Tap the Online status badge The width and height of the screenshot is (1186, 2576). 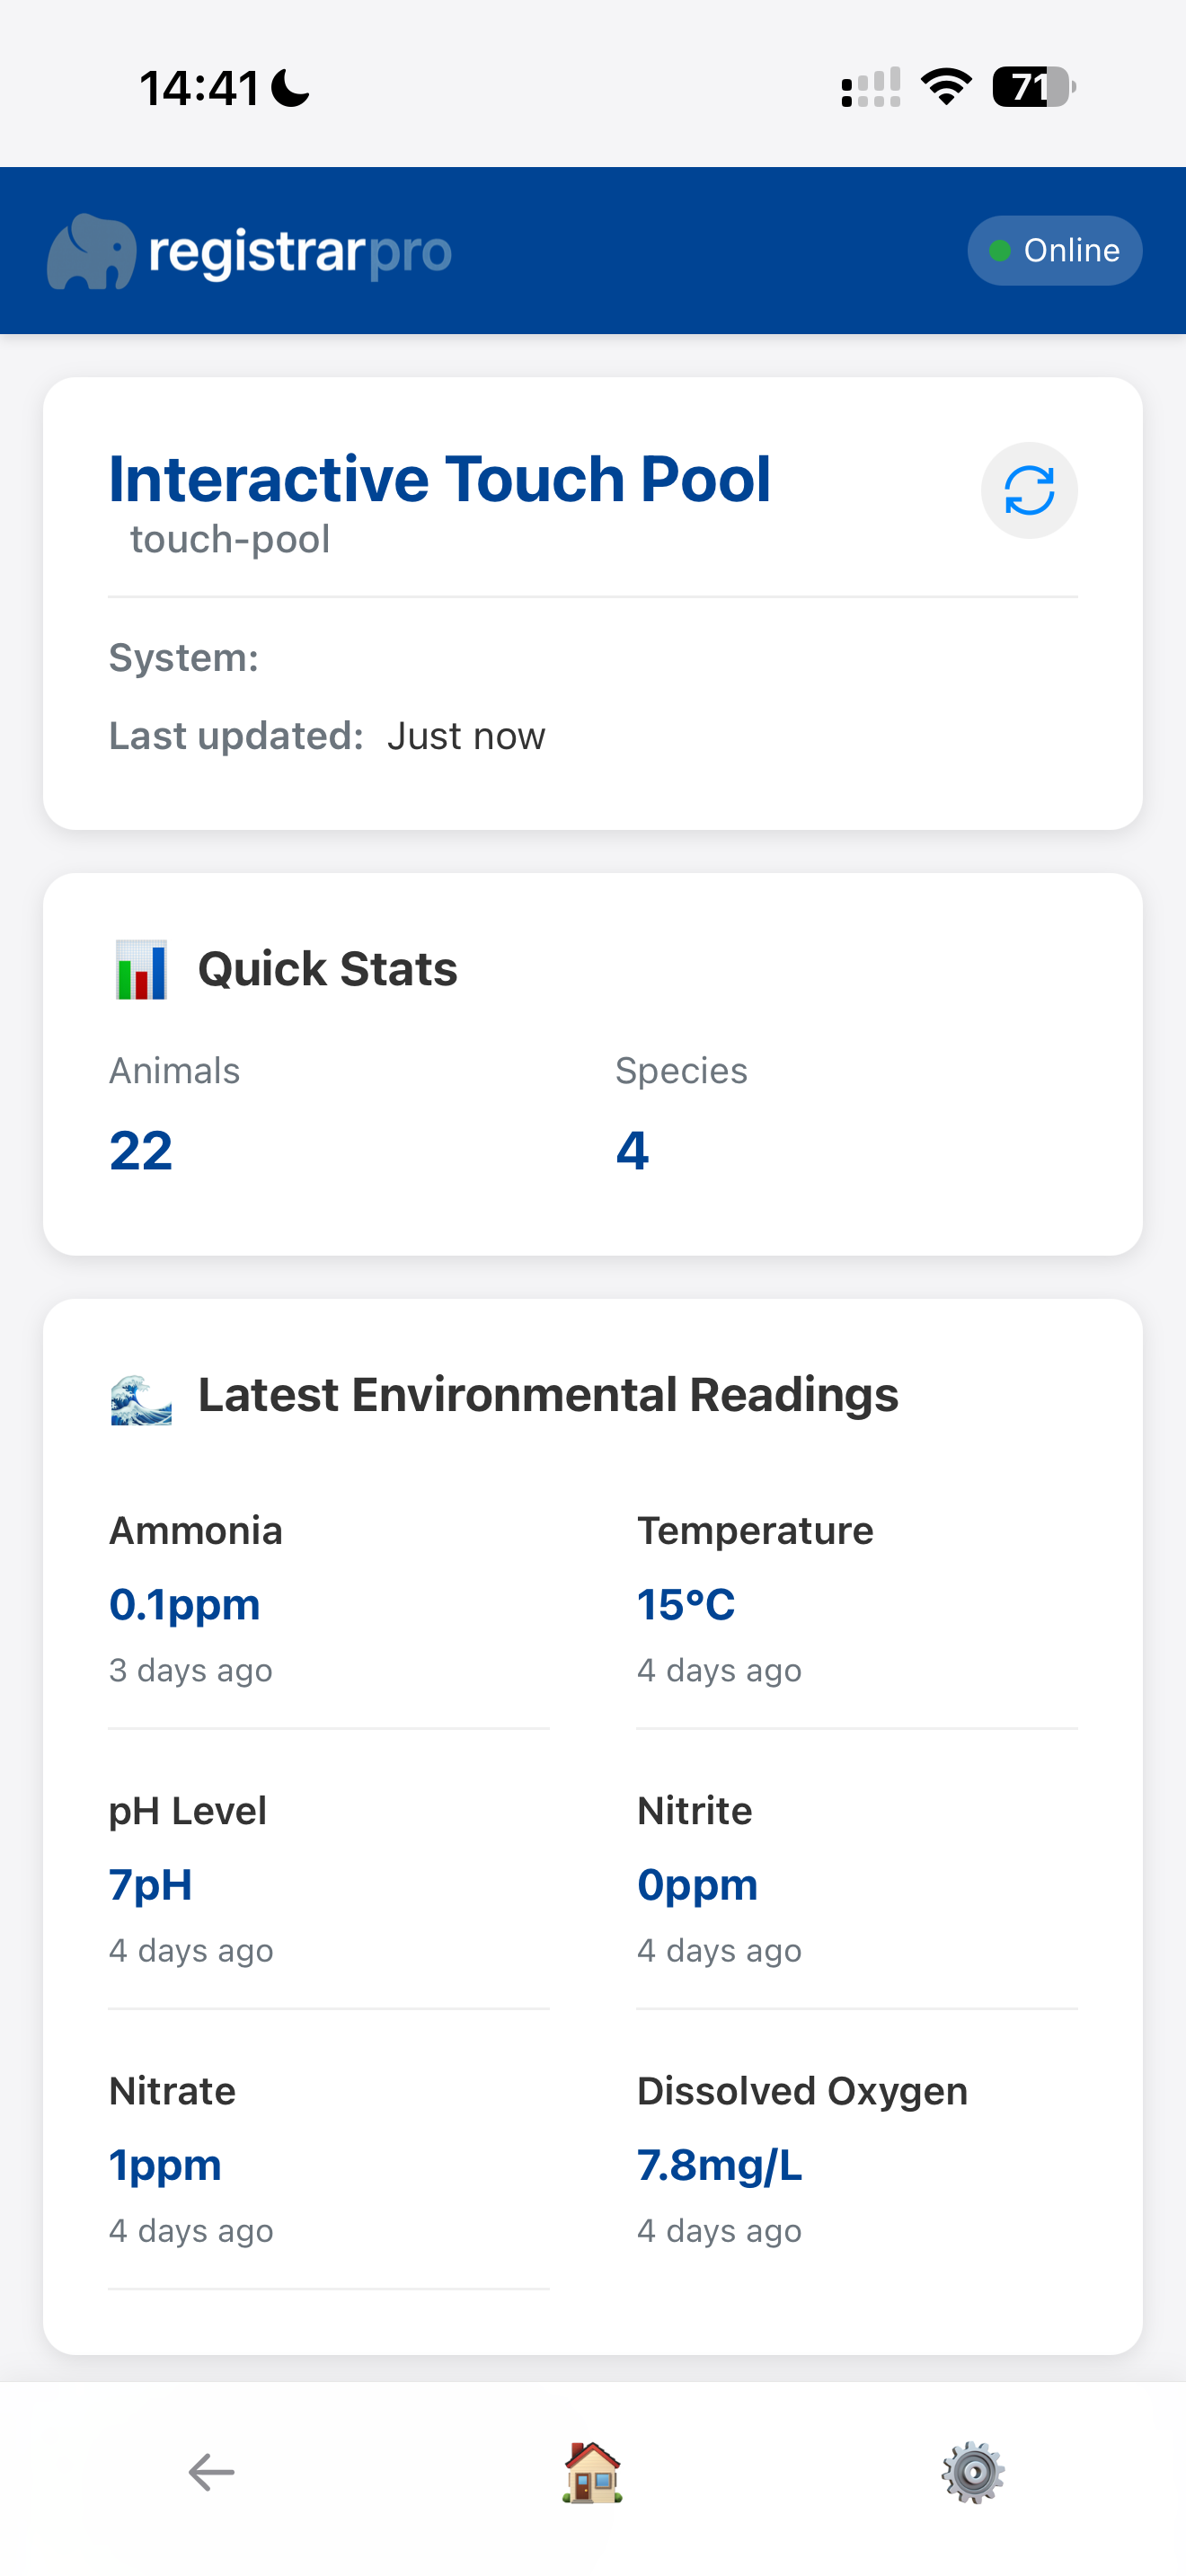pos(1054,250)
